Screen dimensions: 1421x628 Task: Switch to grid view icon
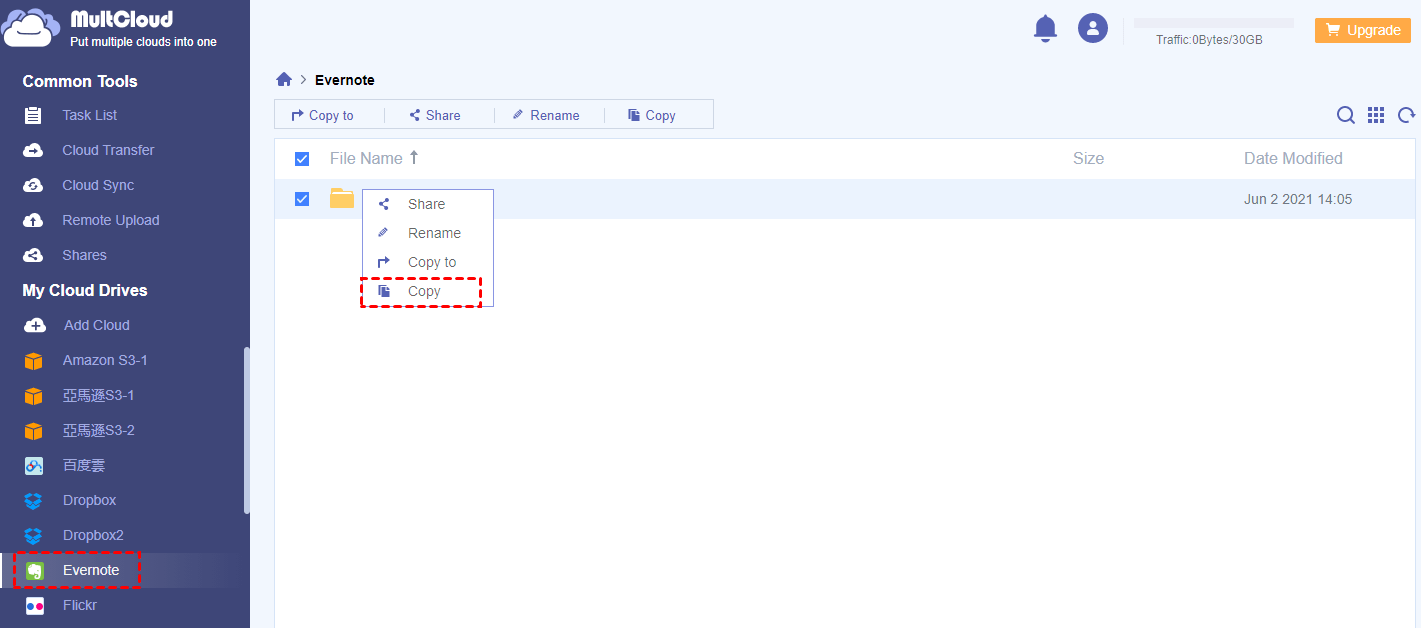(1376, 115)
